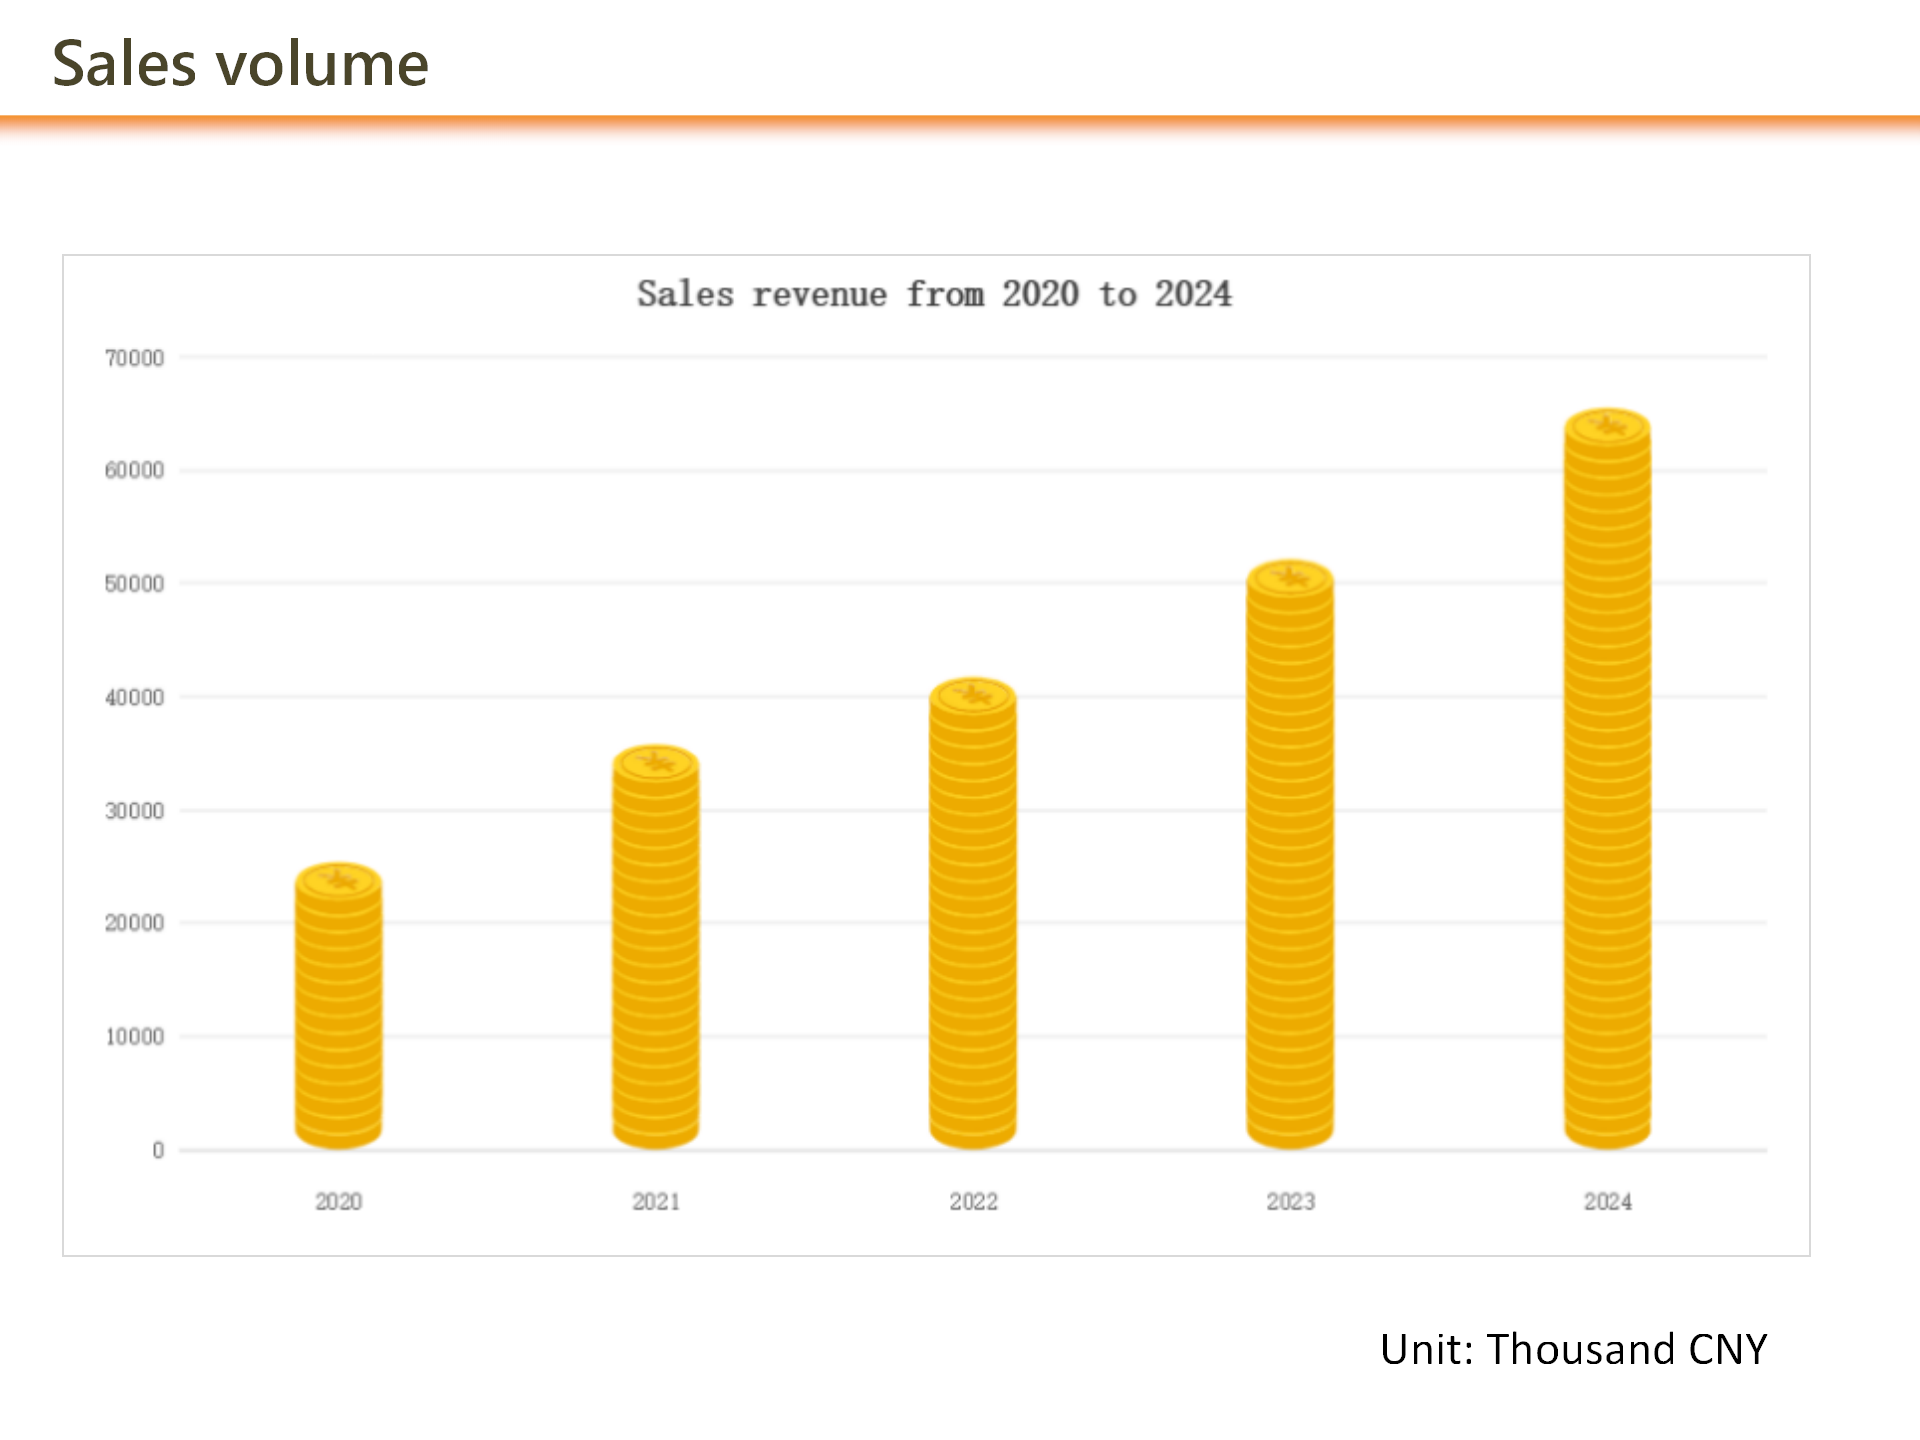
Task: Click the 40000 axis label
Action: coord(134,698)
